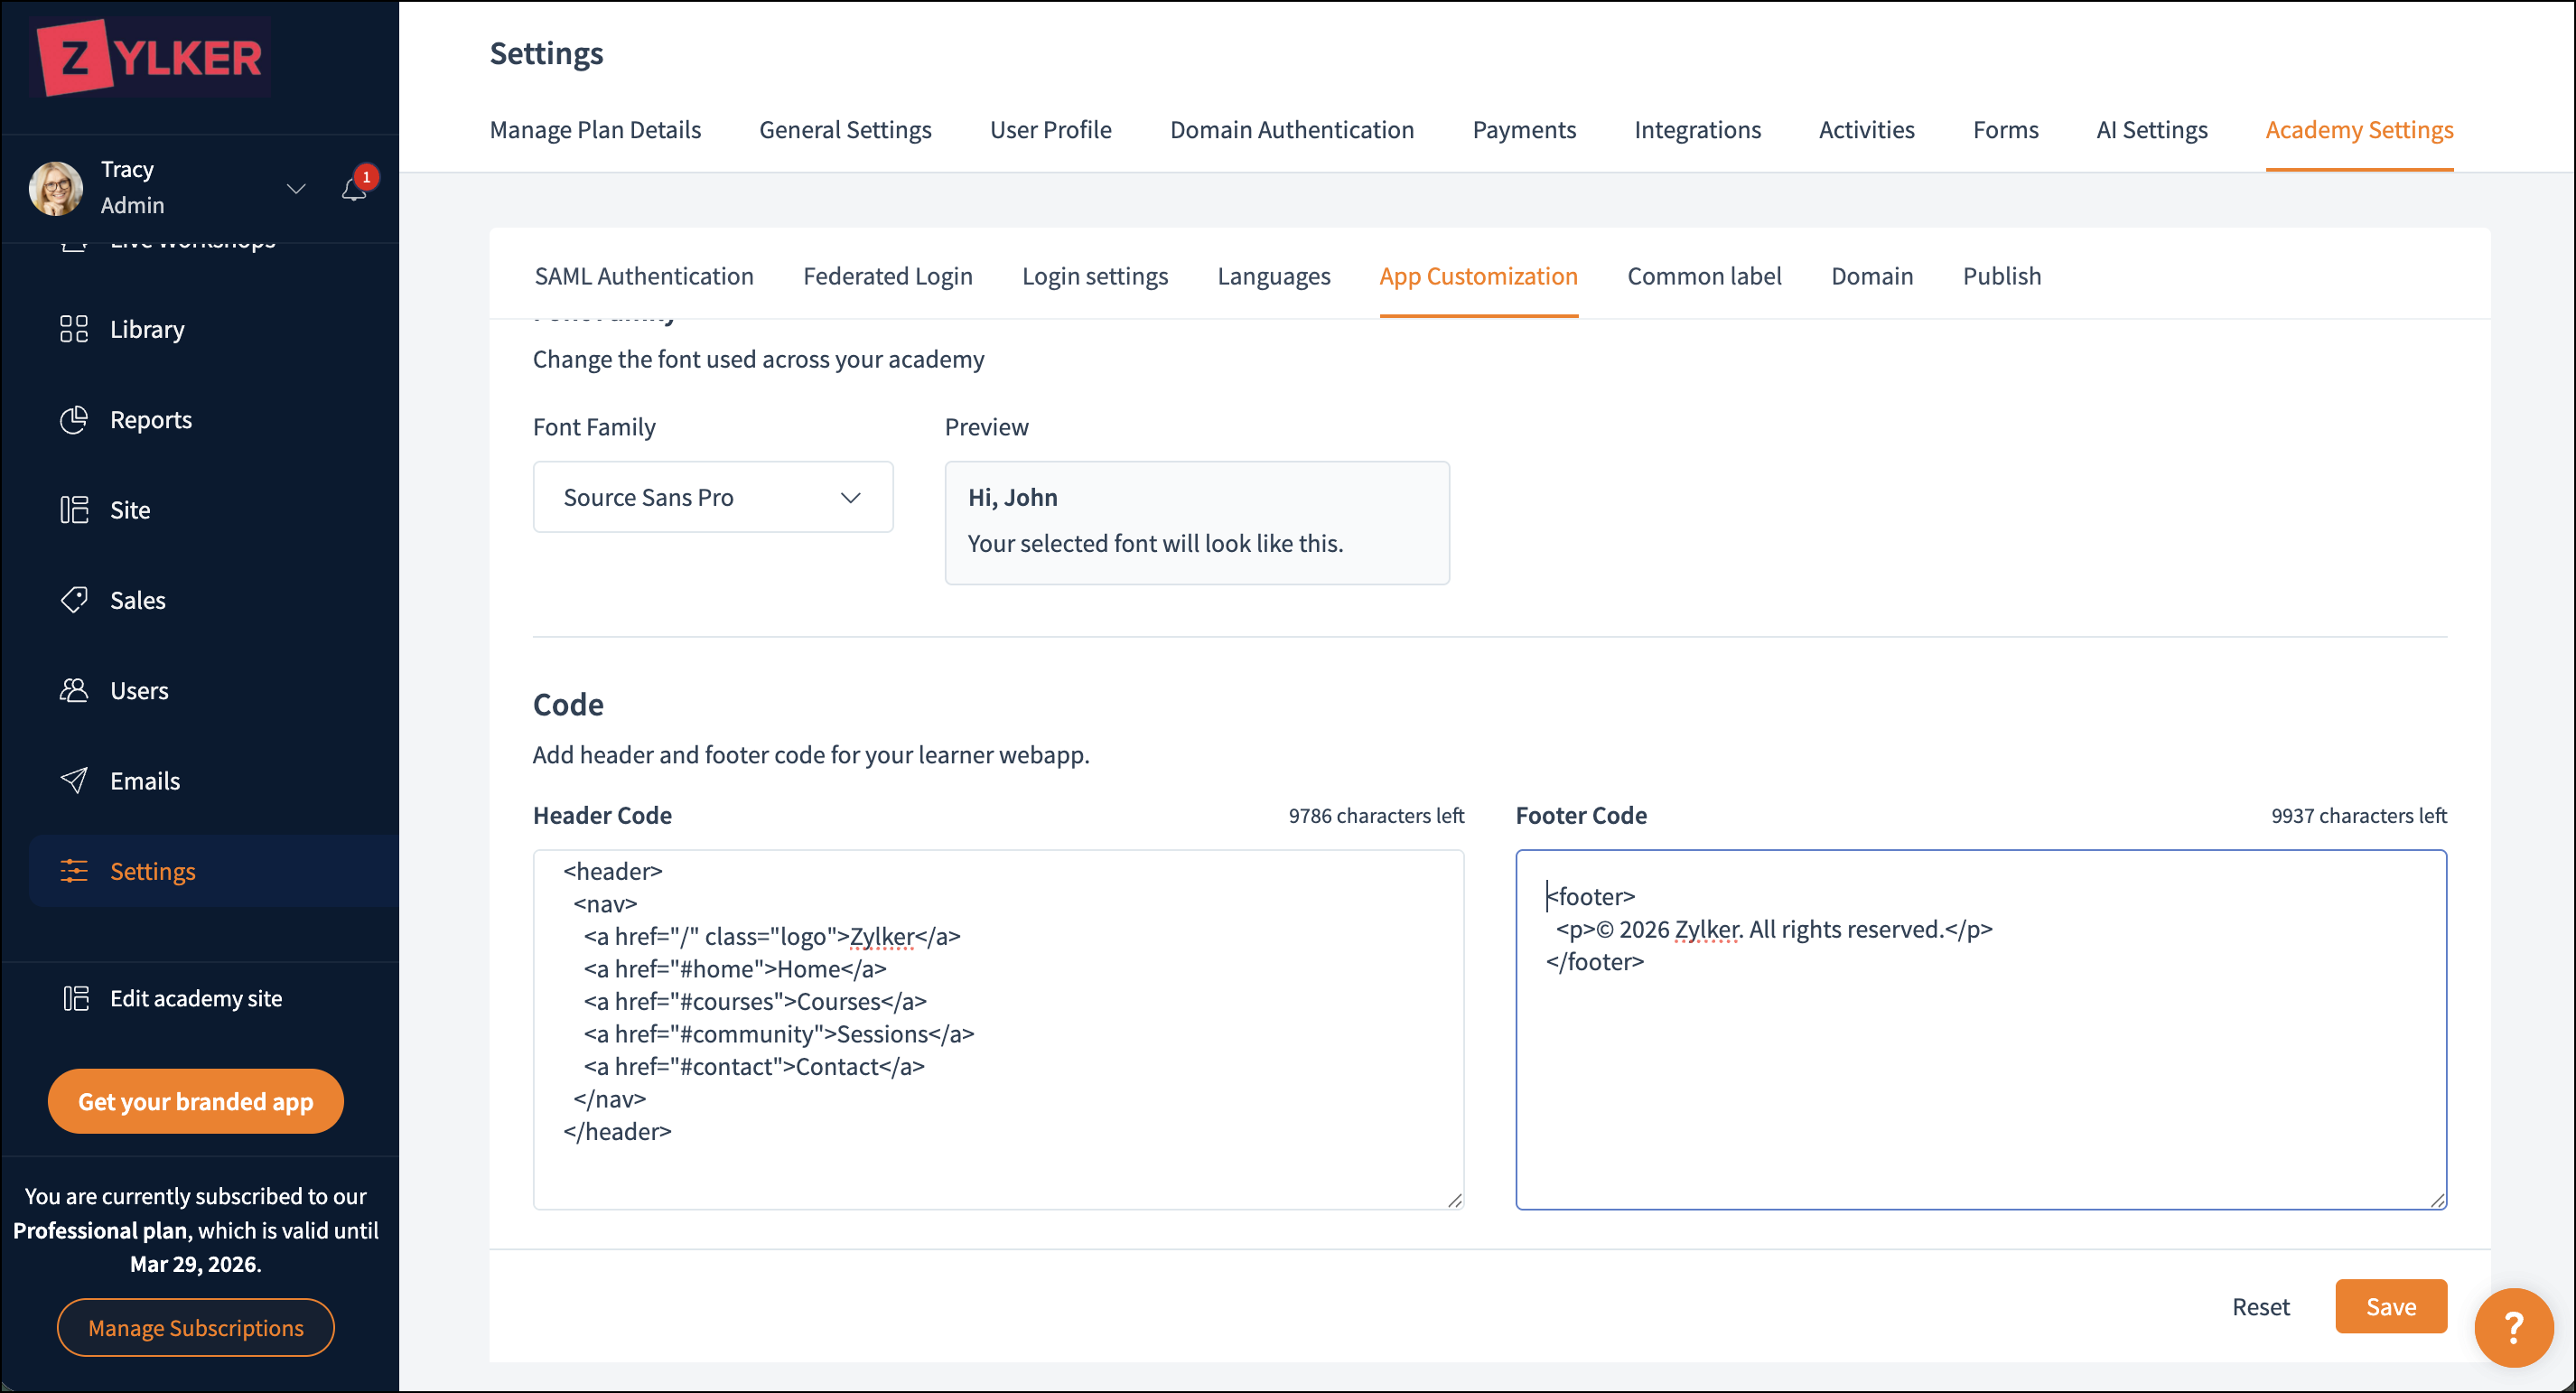Click inside the Footer Code textarea
Image resolution: width=2576 pixels, height=1393 pixels.
point(1980,1080)
